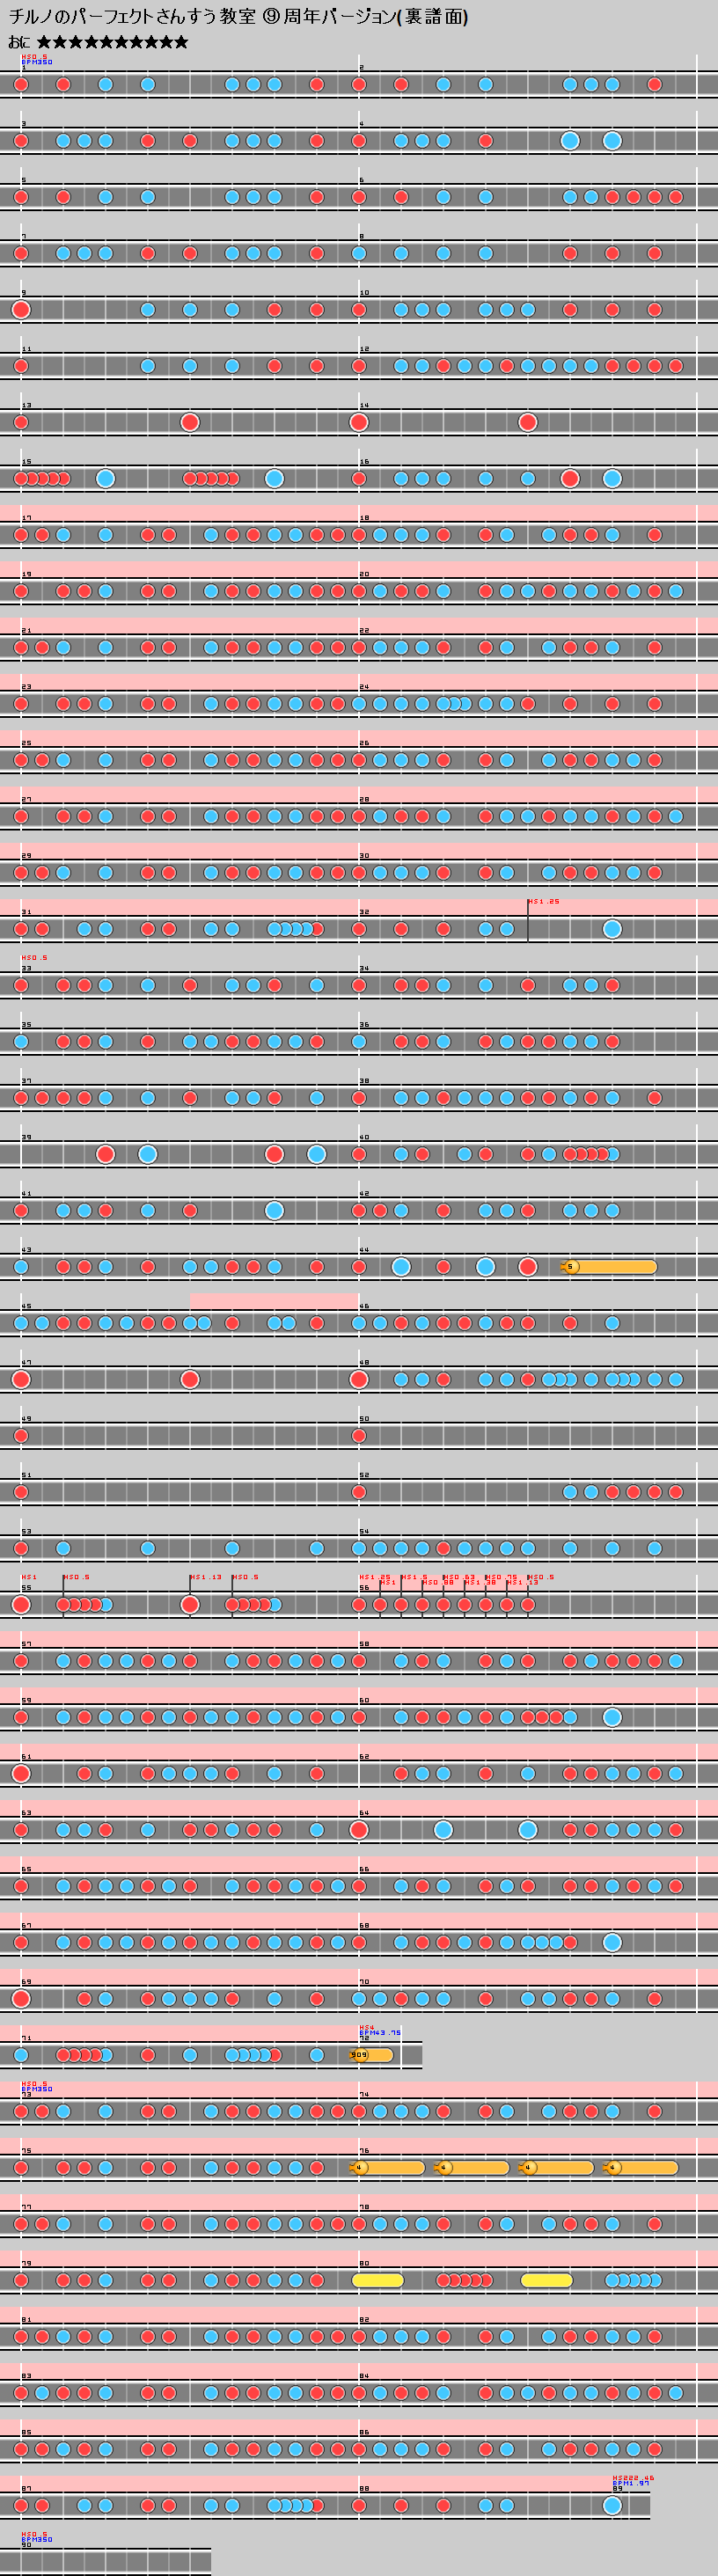Click the large red note starting measure 9
This screenshot has height=2576, width=718.
tap(21, 310)
